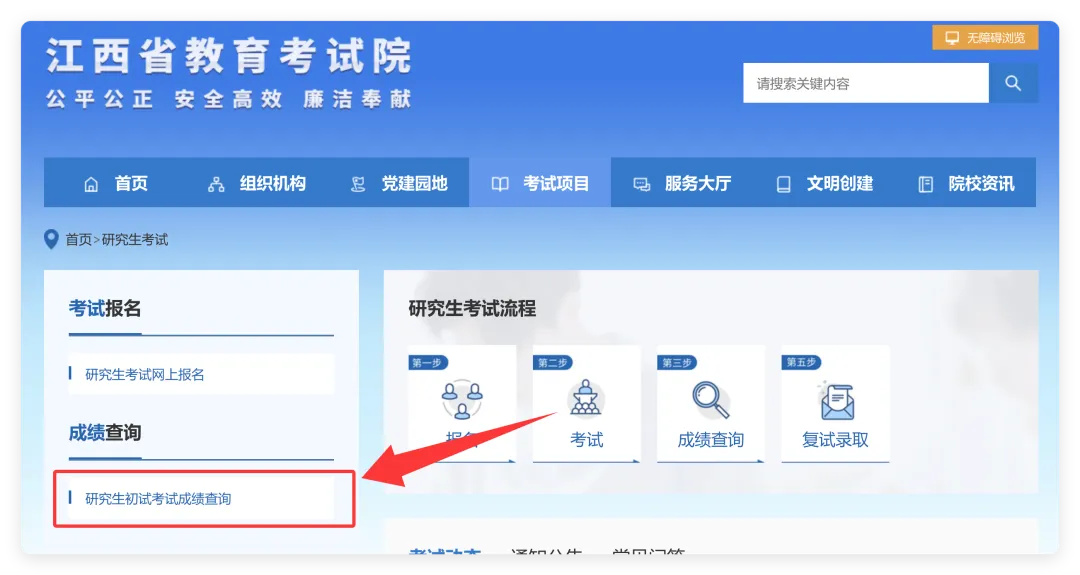The height and width of the screenshot is (575, 1080).
Task: Click the magnifier icon above 成绩查询 card
Action: coord(710,399)
